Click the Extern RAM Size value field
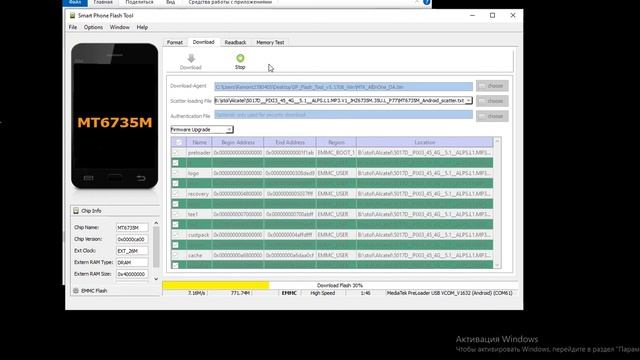 (x=132, y=274)
